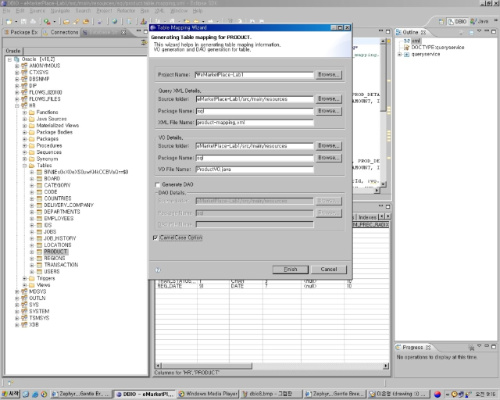Select the LOCATIONS table

pyautogui.click(x=57, y=245)
